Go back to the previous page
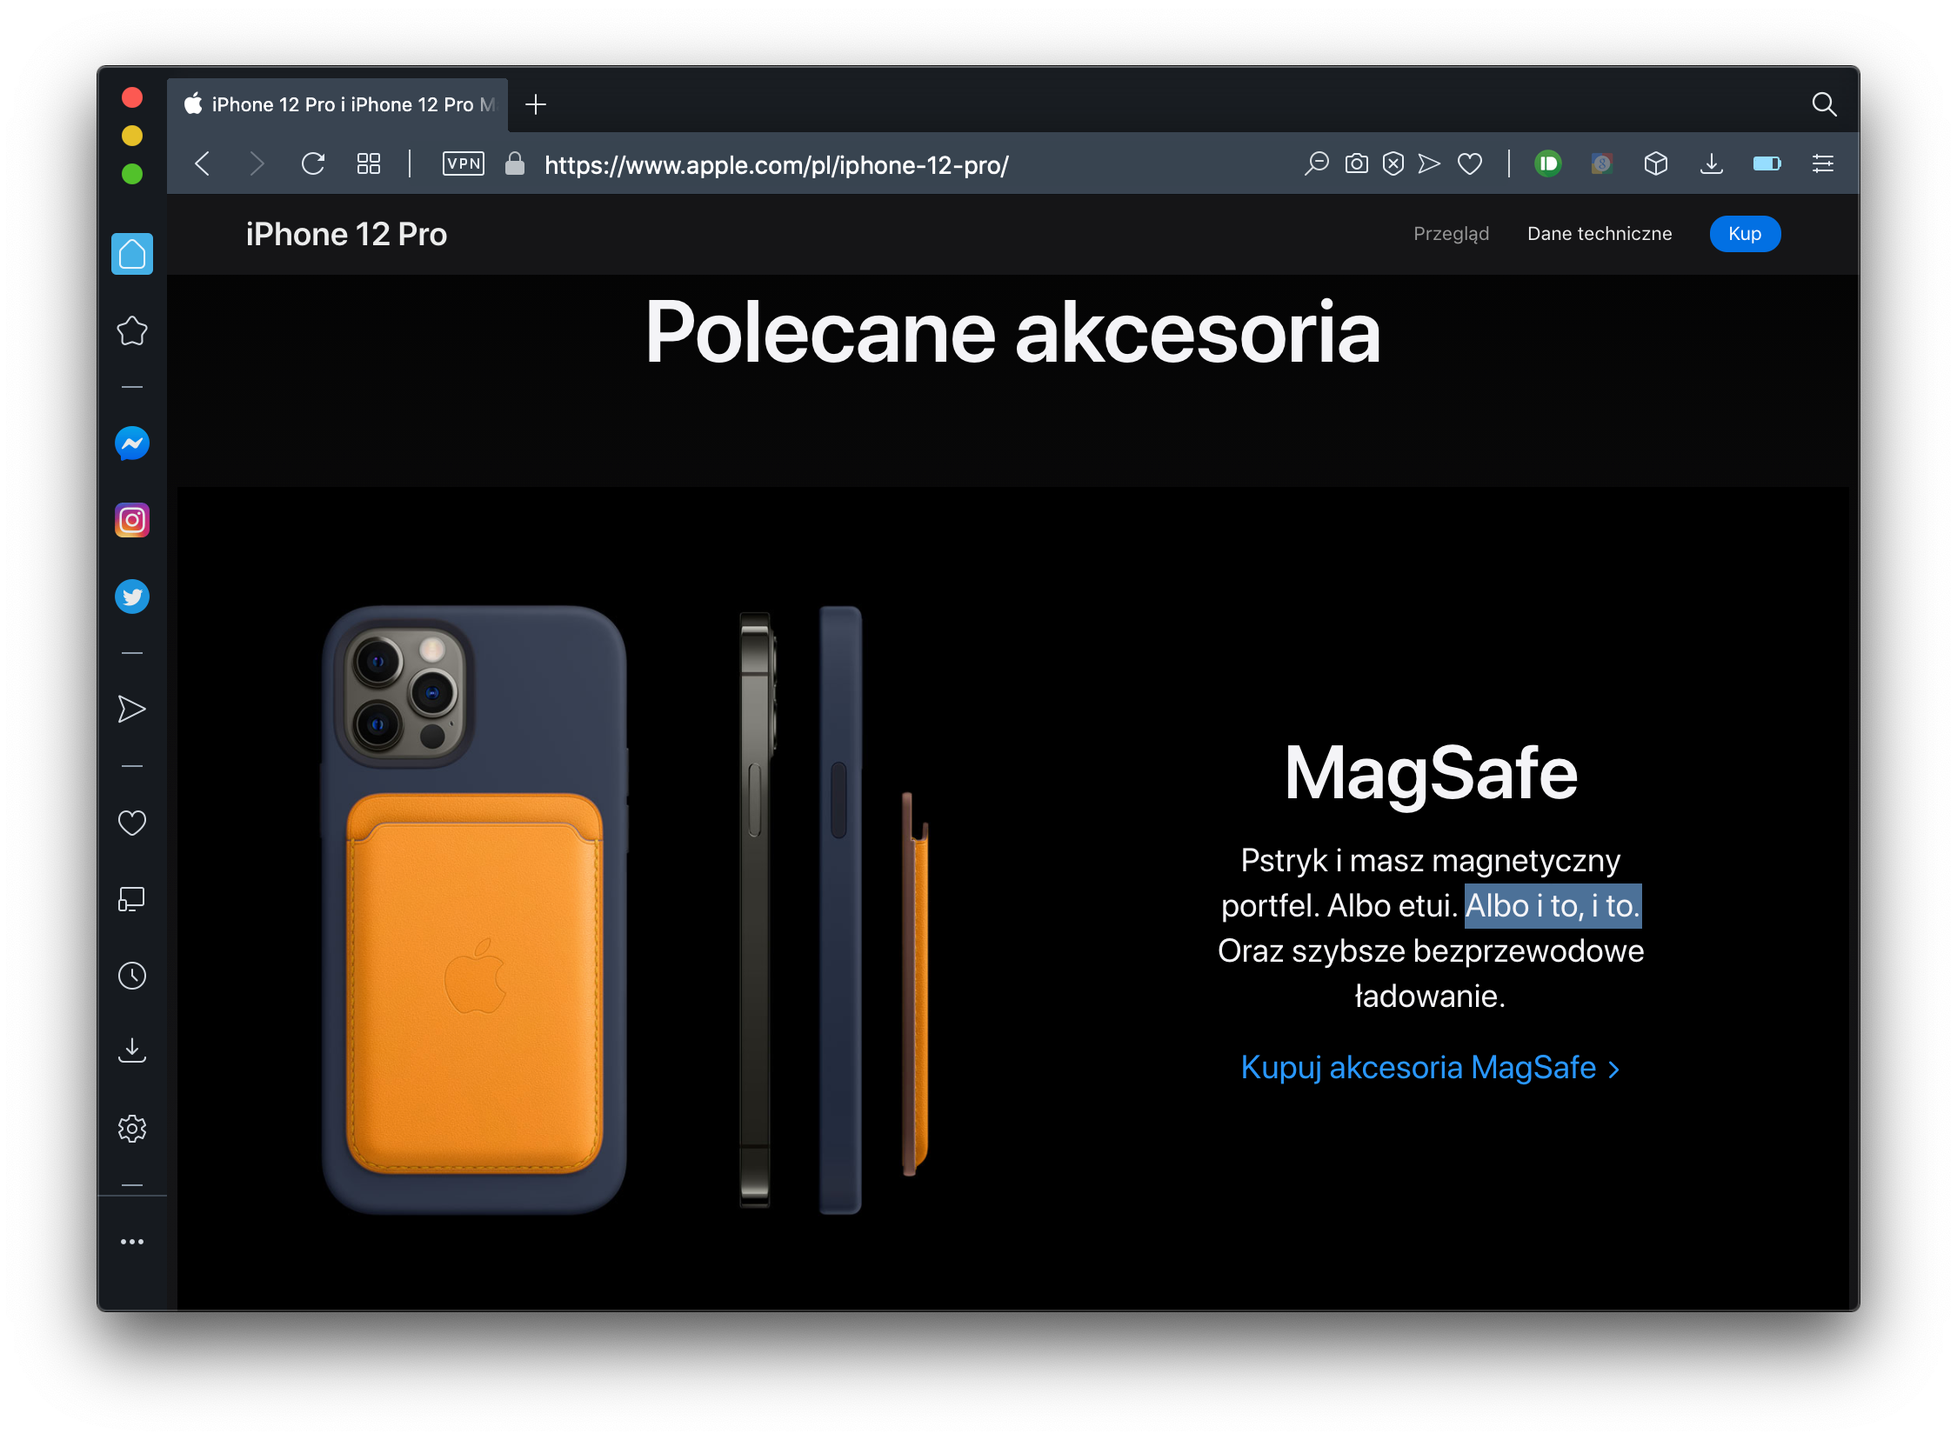This screenshot has height=1440, width=1957. 203,164
